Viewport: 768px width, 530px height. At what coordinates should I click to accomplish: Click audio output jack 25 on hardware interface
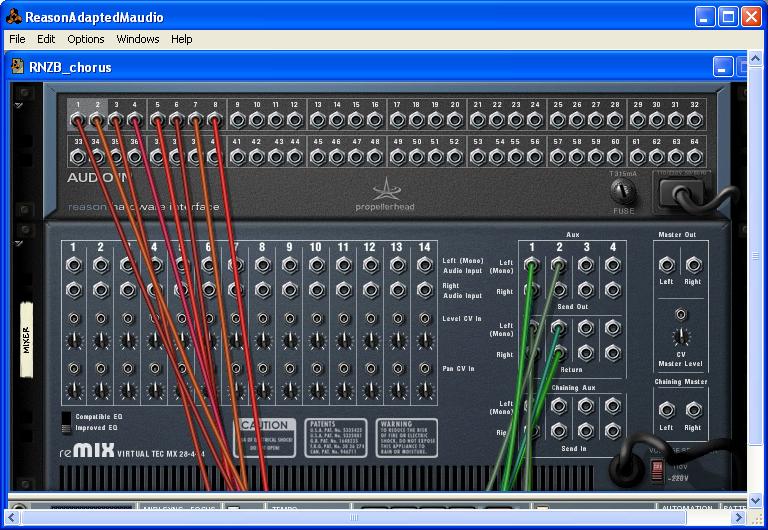pos(558,120)
